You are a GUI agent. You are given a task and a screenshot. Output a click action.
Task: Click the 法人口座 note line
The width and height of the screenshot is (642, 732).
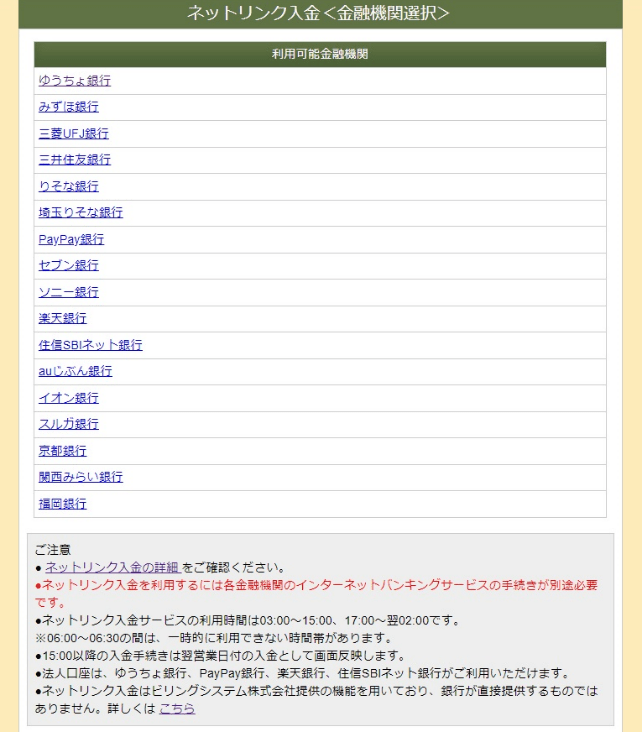pos(303,673)
